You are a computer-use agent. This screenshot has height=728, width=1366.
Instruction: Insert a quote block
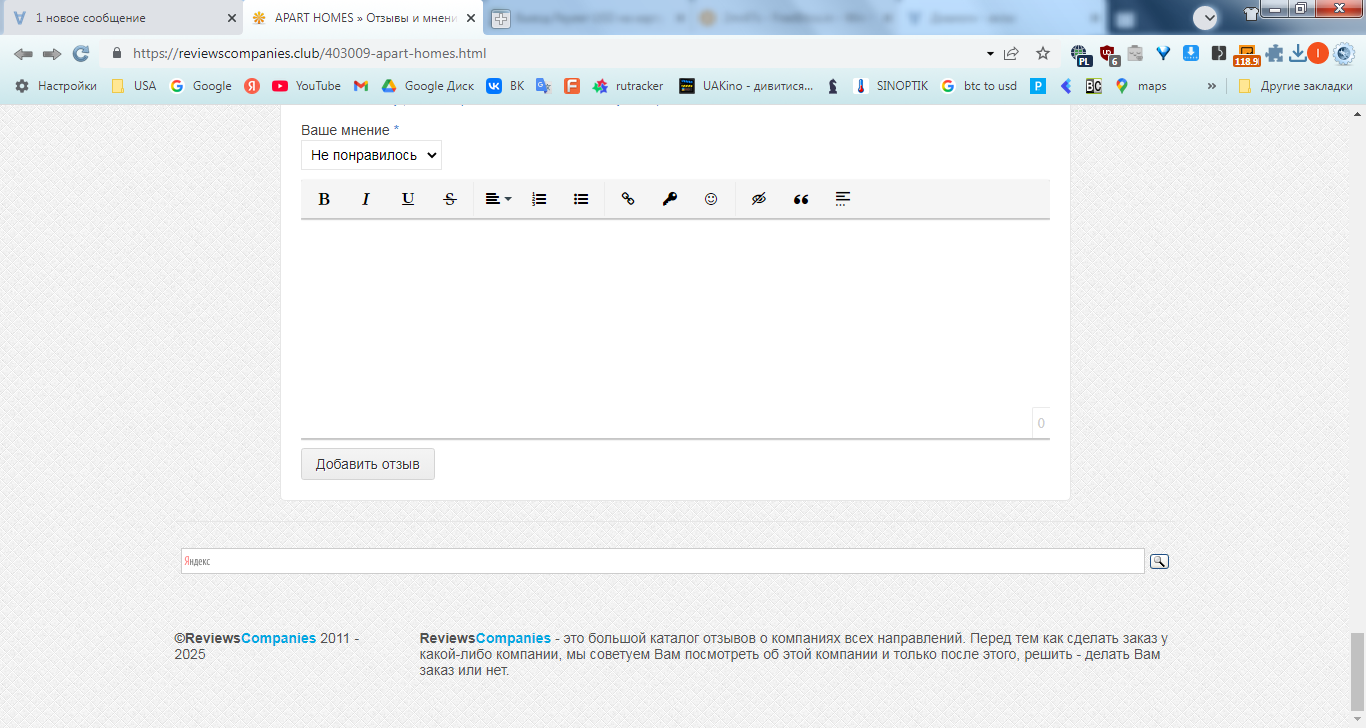801,199
